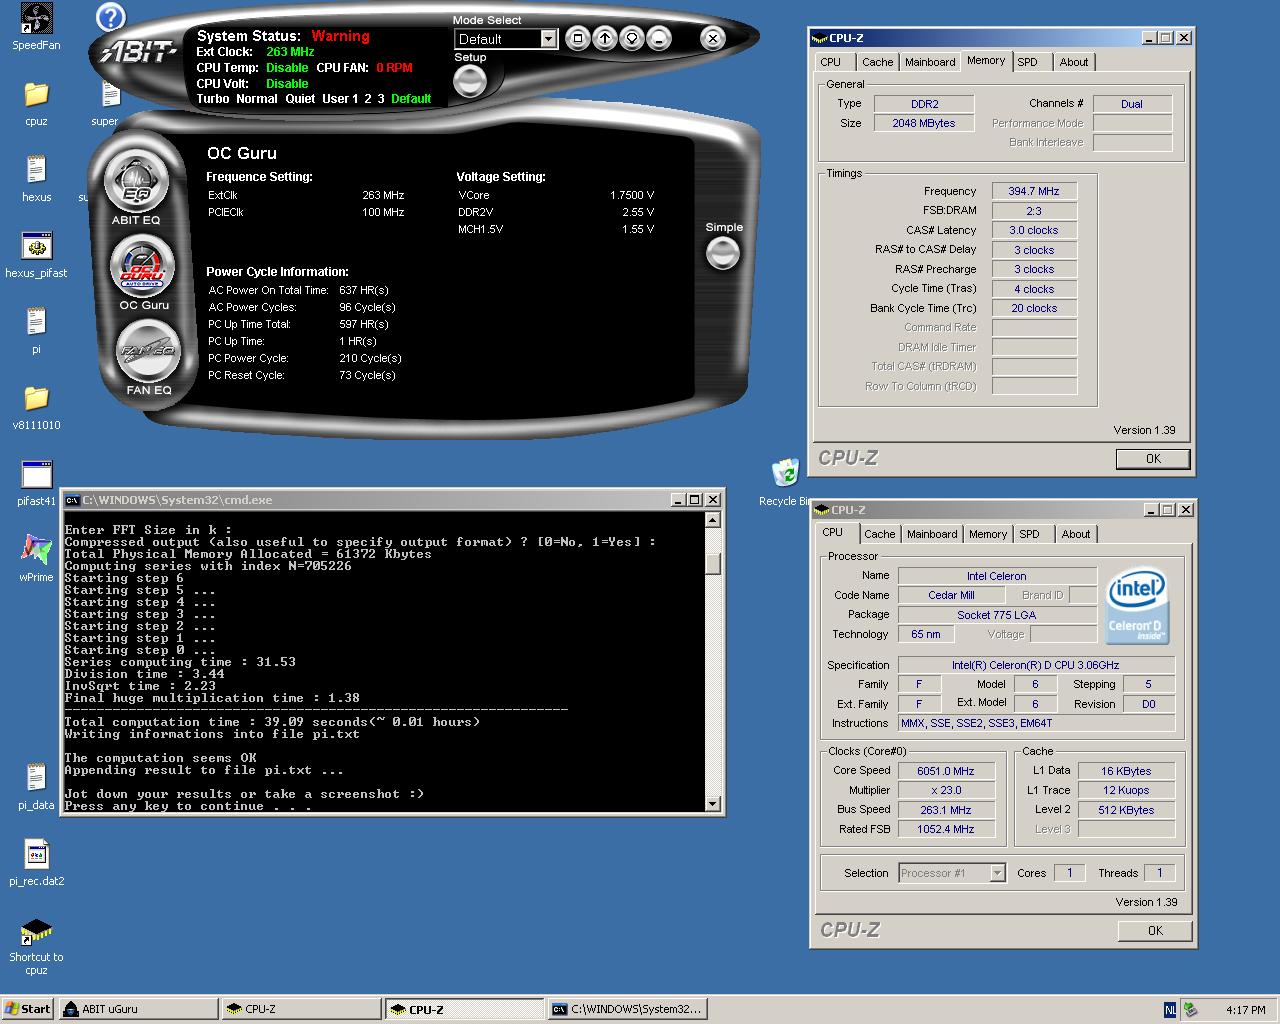Click the NL language indicator in the tray
The image size is (1280, 1024).
pyautogui.click(x=1170, y=1010)
